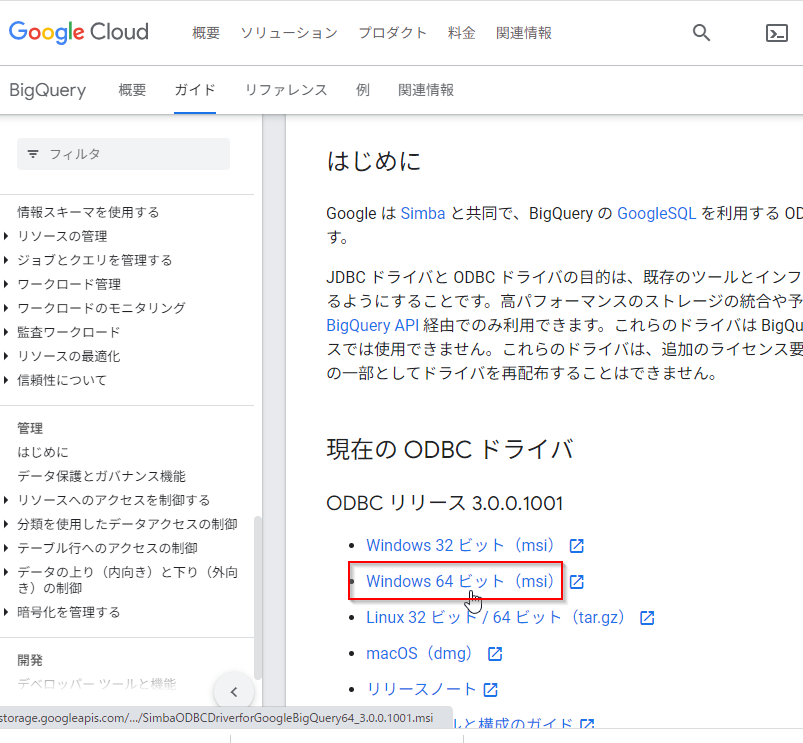Click external link icon beside Linux tar.gz
This screenshot has height=743, width=803.
[x=647, y=618]
